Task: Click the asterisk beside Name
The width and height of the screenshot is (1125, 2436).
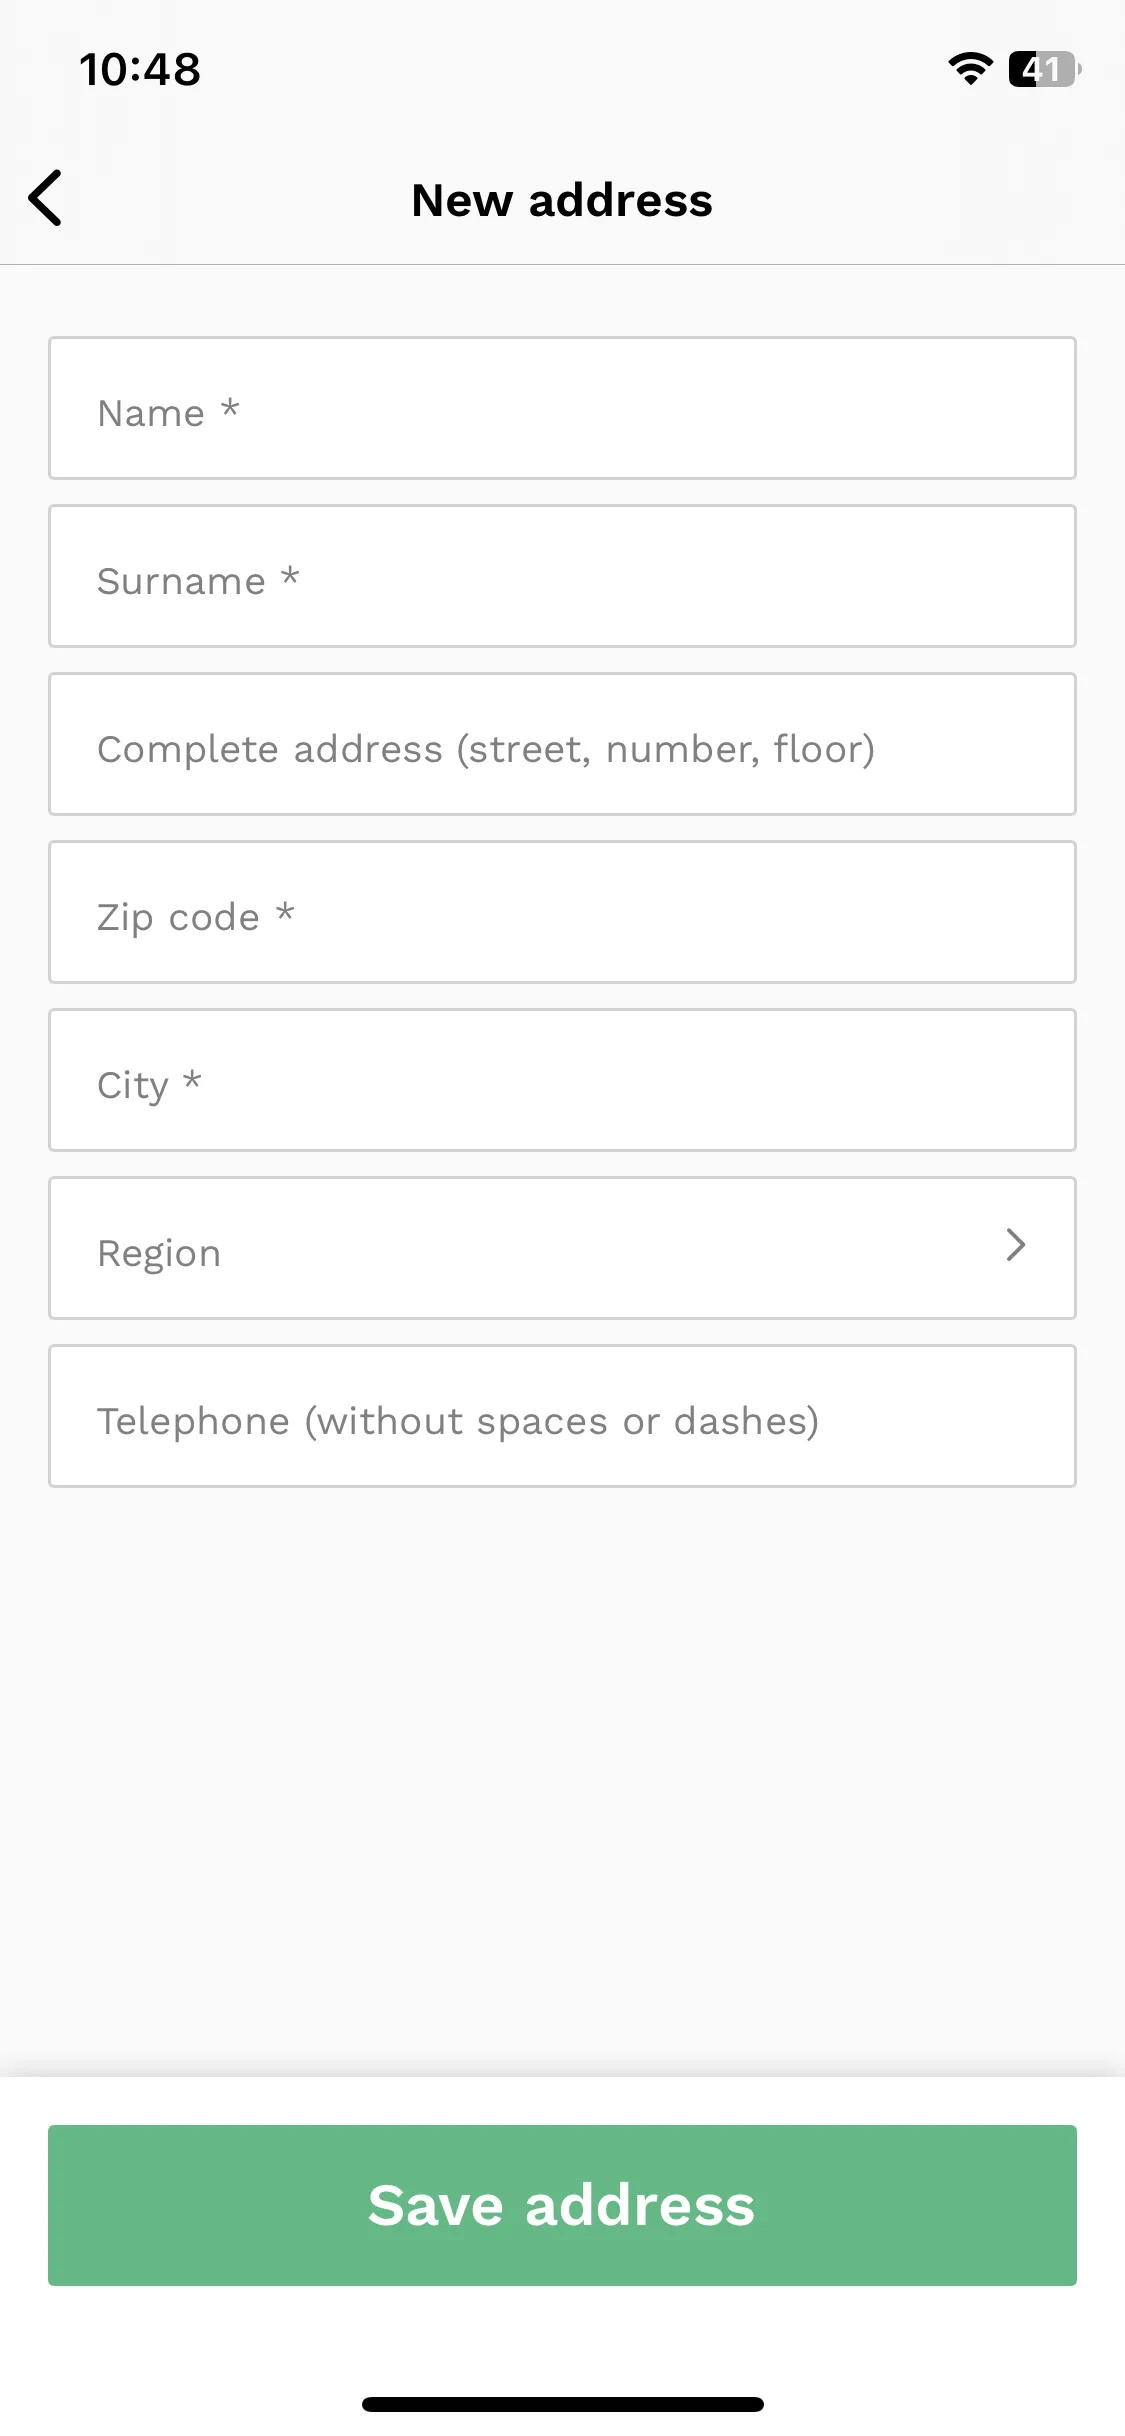Action: coord(230,407)
